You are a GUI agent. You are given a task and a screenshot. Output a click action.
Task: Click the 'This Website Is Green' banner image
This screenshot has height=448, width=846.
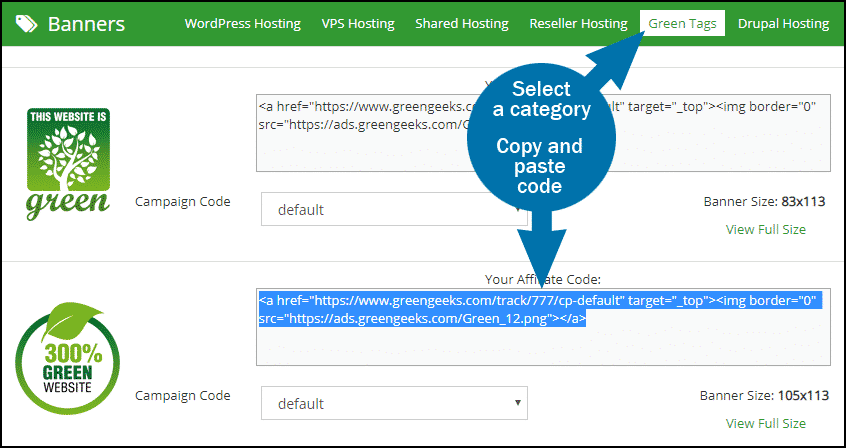[69, 164]
